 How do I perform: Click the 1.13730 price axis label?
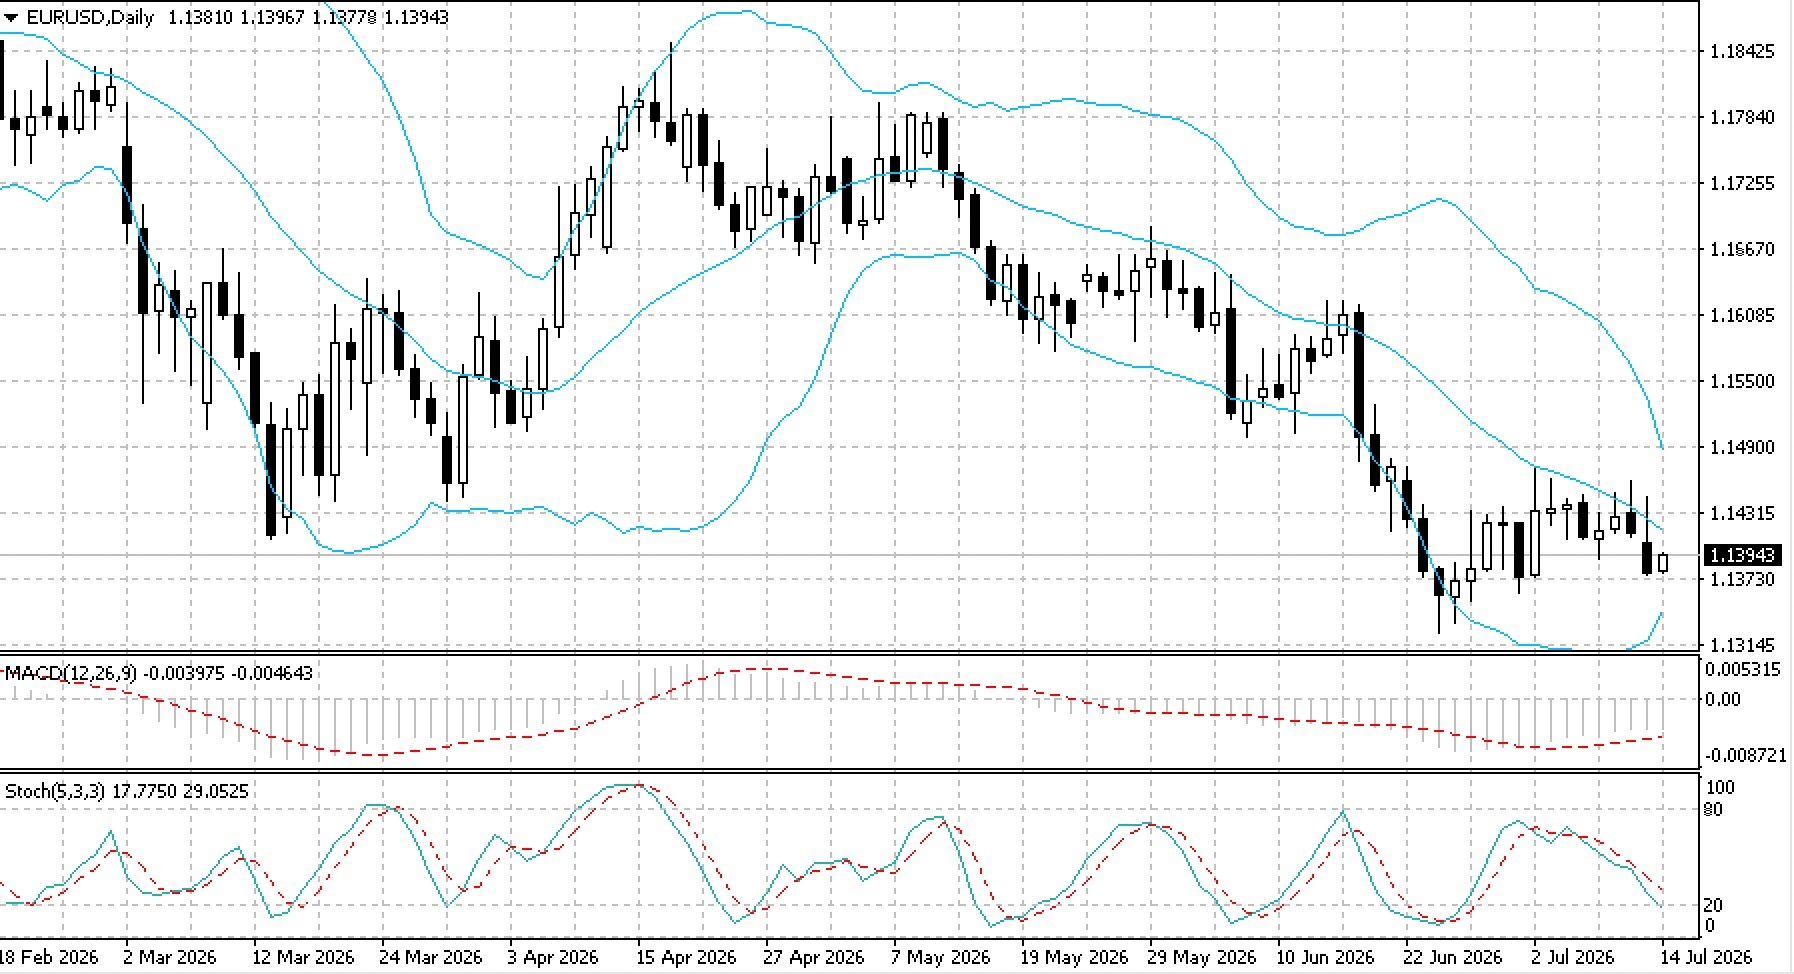point(1743,579)
